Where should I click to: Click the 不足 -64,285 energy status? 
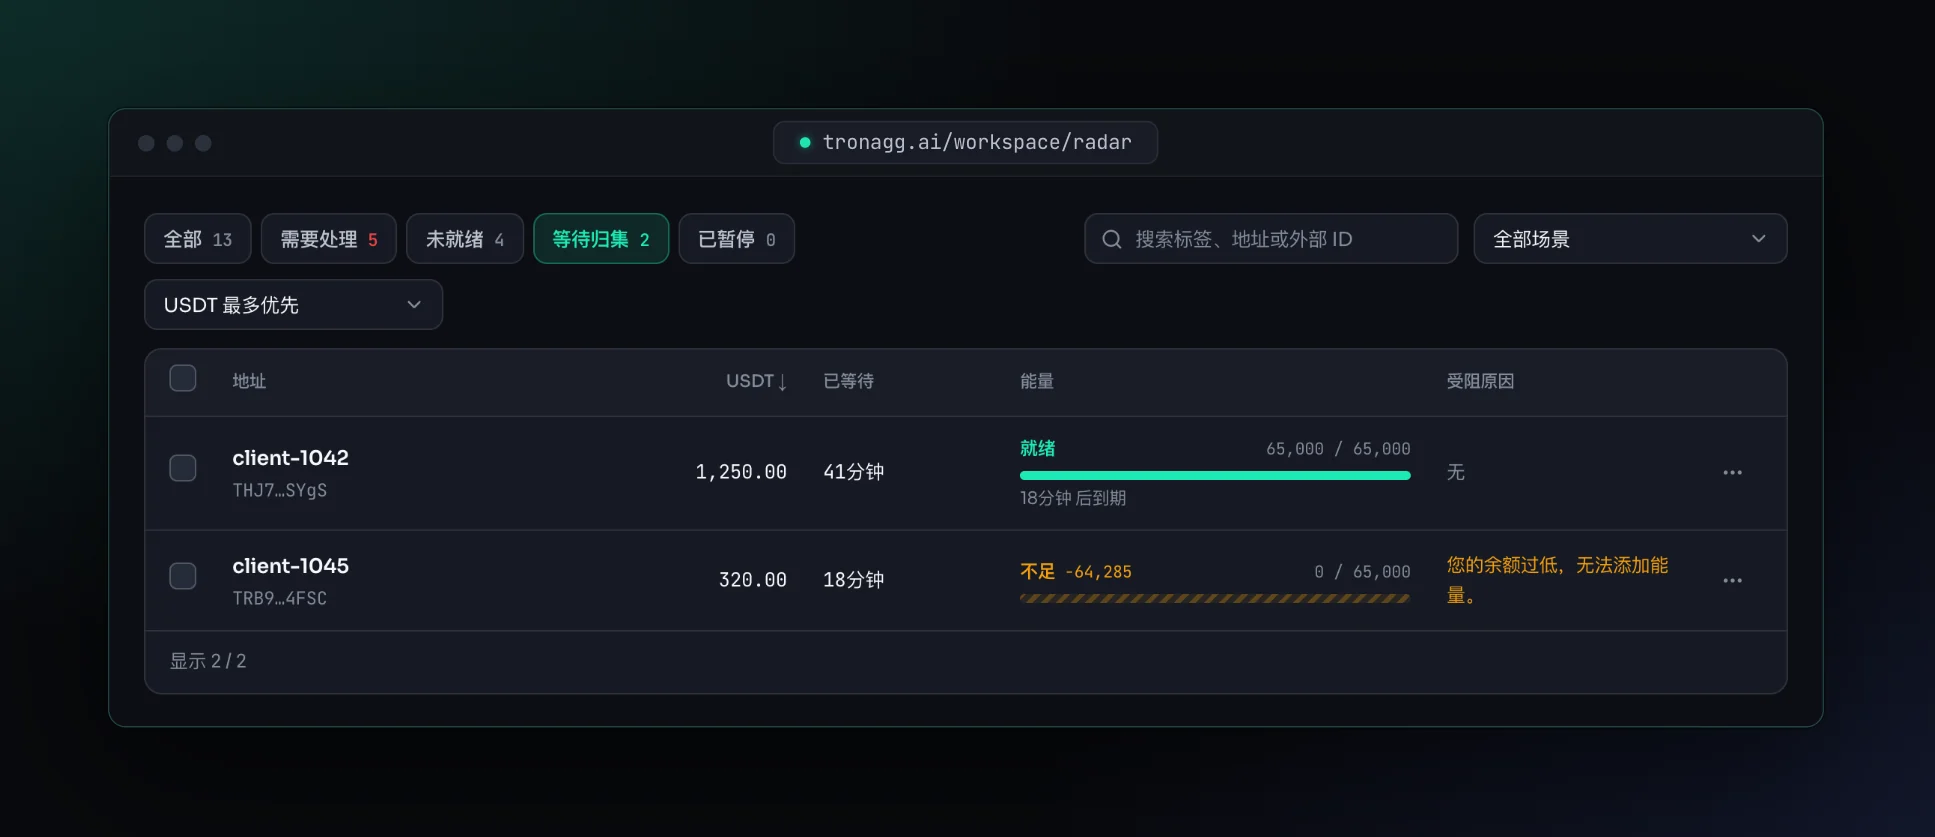pyautogui.click(x=1076, y=571)
